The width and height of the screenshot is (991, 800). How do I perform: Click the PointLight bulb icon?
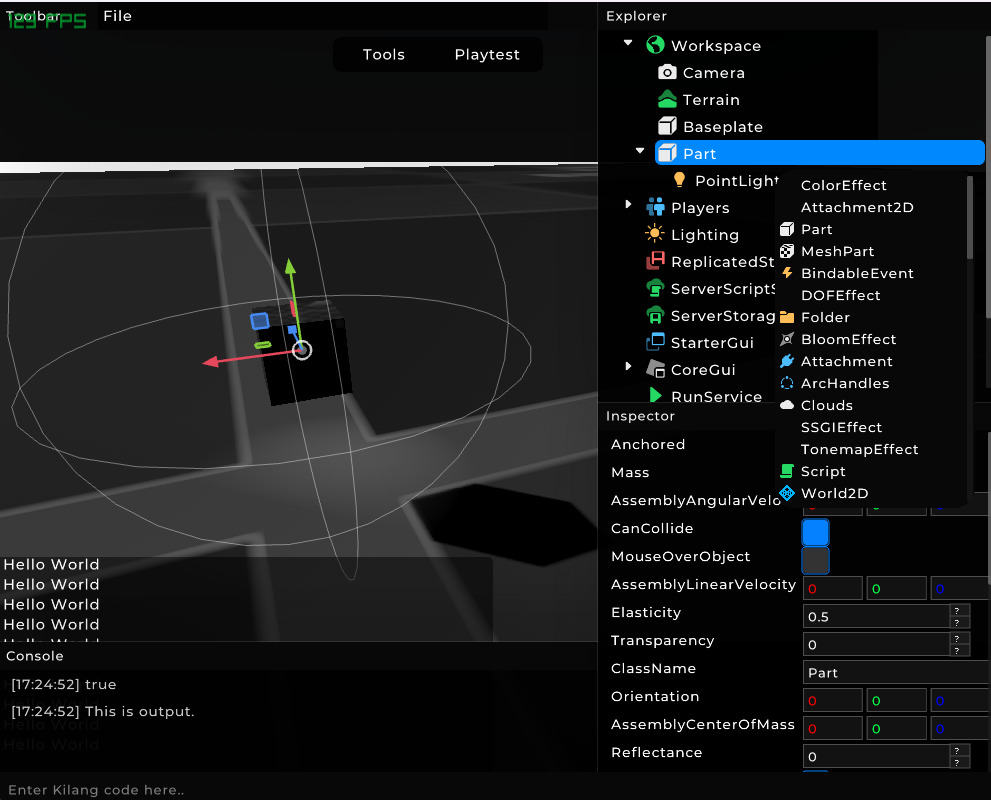[679, 180]
